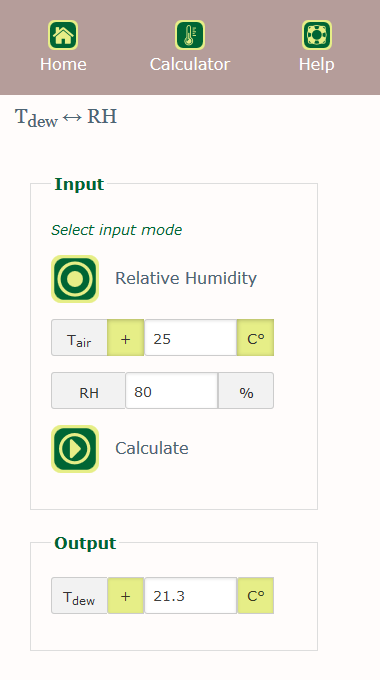Click the Calculator menu label
This screenshot has height=680, width=380.
[x=190, y=64]
